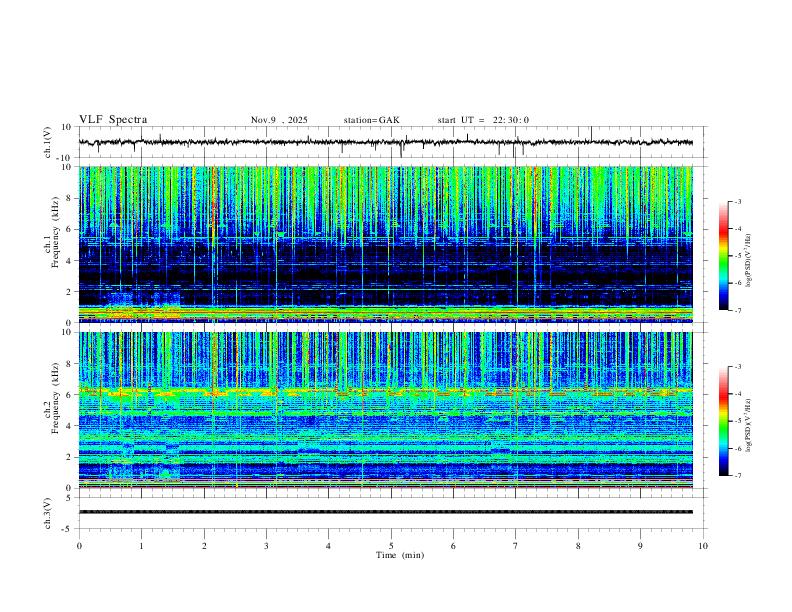Click the ch.2 log(PSD) colorbar label

(x=748, y=425)
